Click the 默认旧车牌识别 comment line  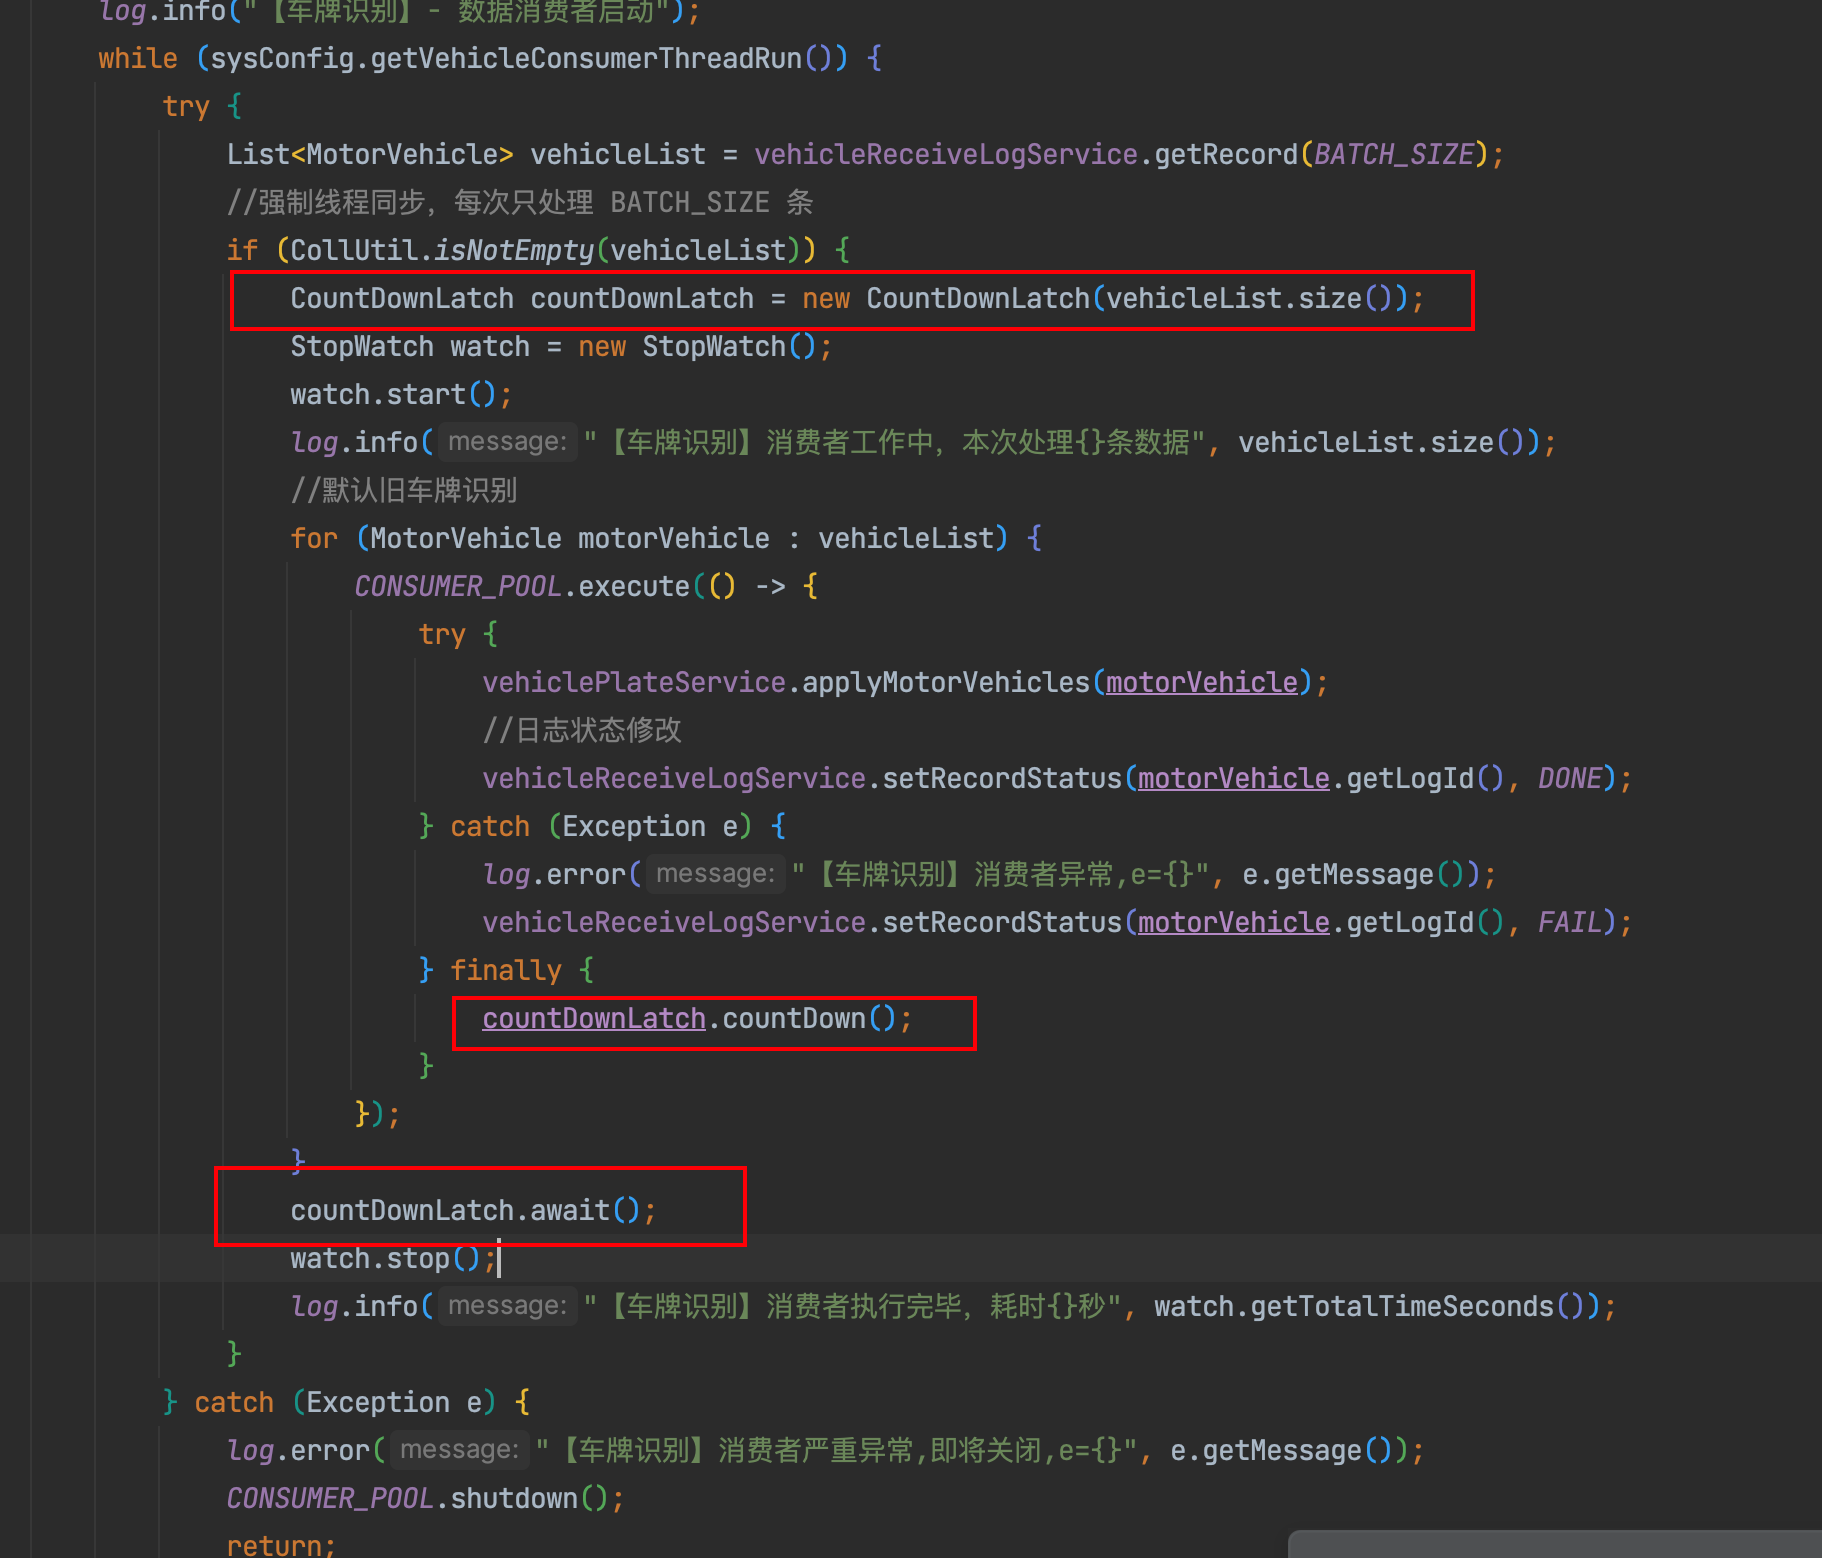click(404, 490)
